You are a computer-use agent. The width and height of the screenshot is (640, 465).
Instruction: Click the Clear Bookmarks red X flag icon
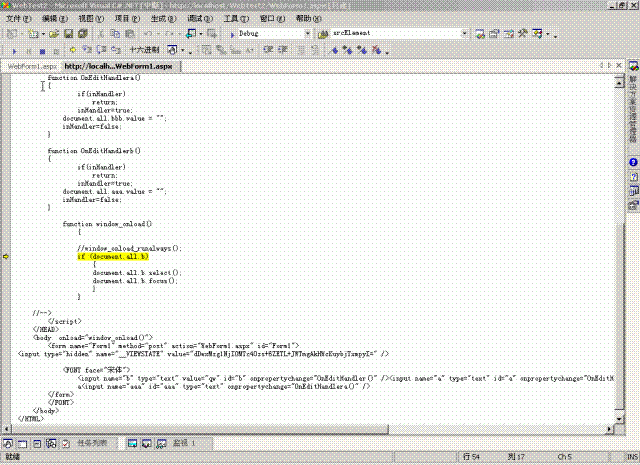[376, 50]
